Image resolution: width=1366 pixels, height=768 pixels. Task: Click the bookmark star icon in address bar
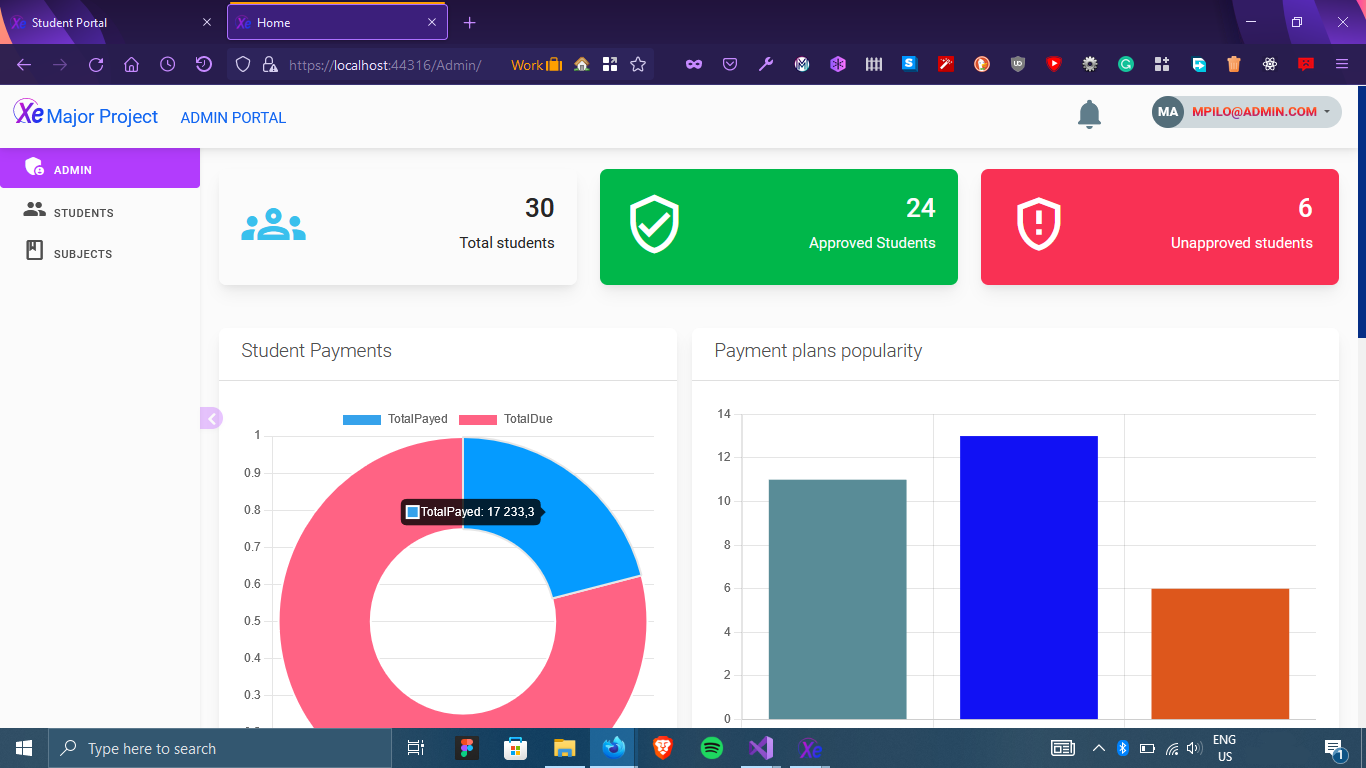pyautogui.click(x=638, y=65)
